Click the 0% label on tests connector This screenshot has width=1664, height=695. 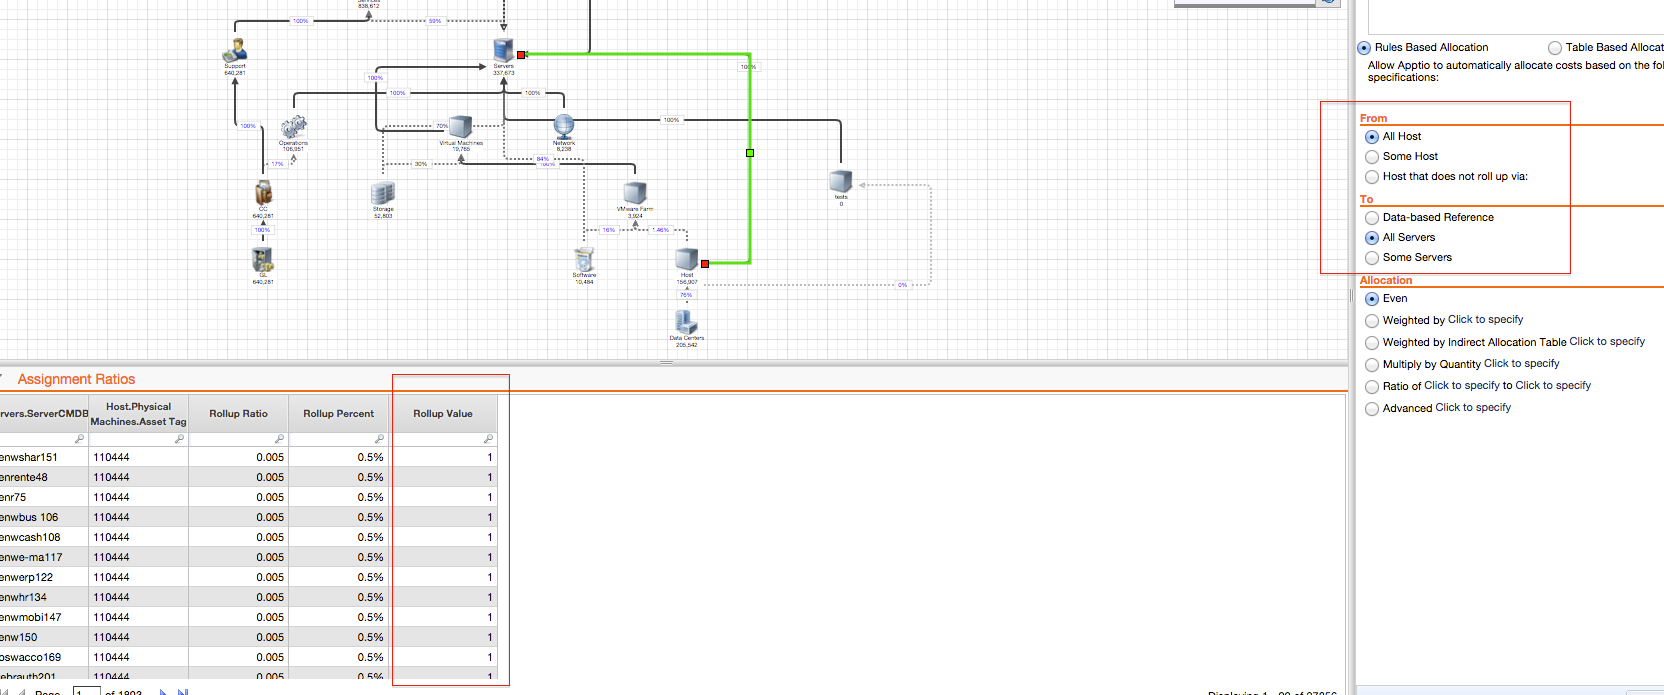click(902, 285)
